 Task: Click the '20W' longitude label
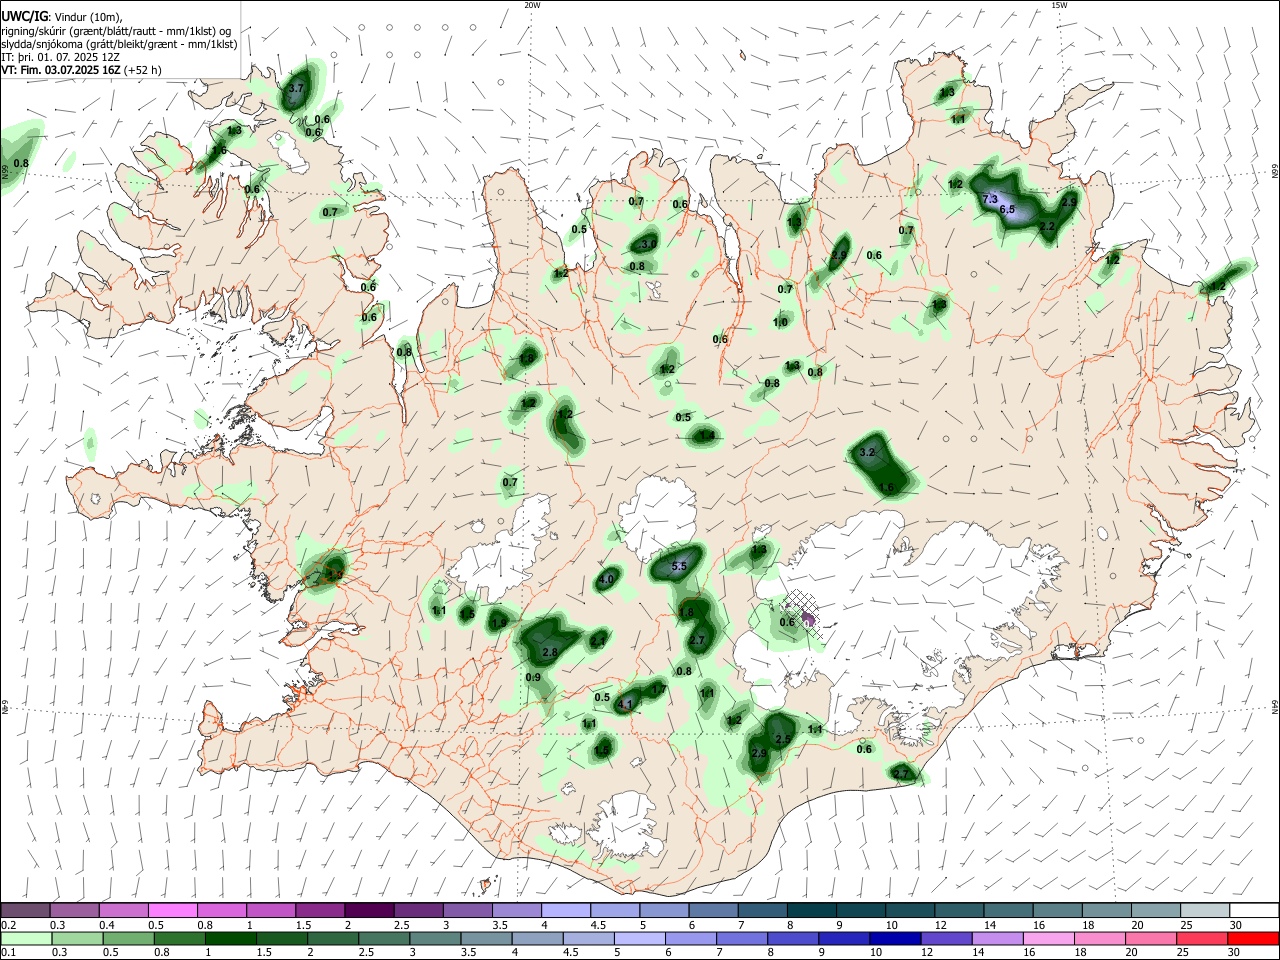pos(532,5)
